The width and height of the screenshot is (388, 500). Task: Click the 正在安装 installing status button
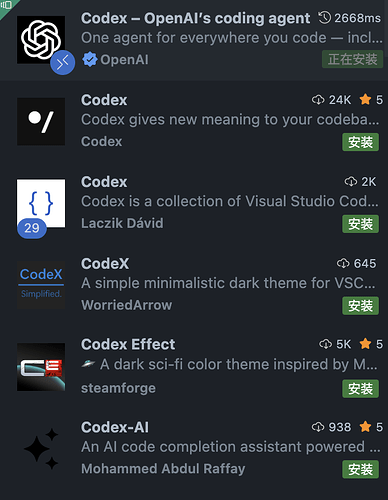352,59
